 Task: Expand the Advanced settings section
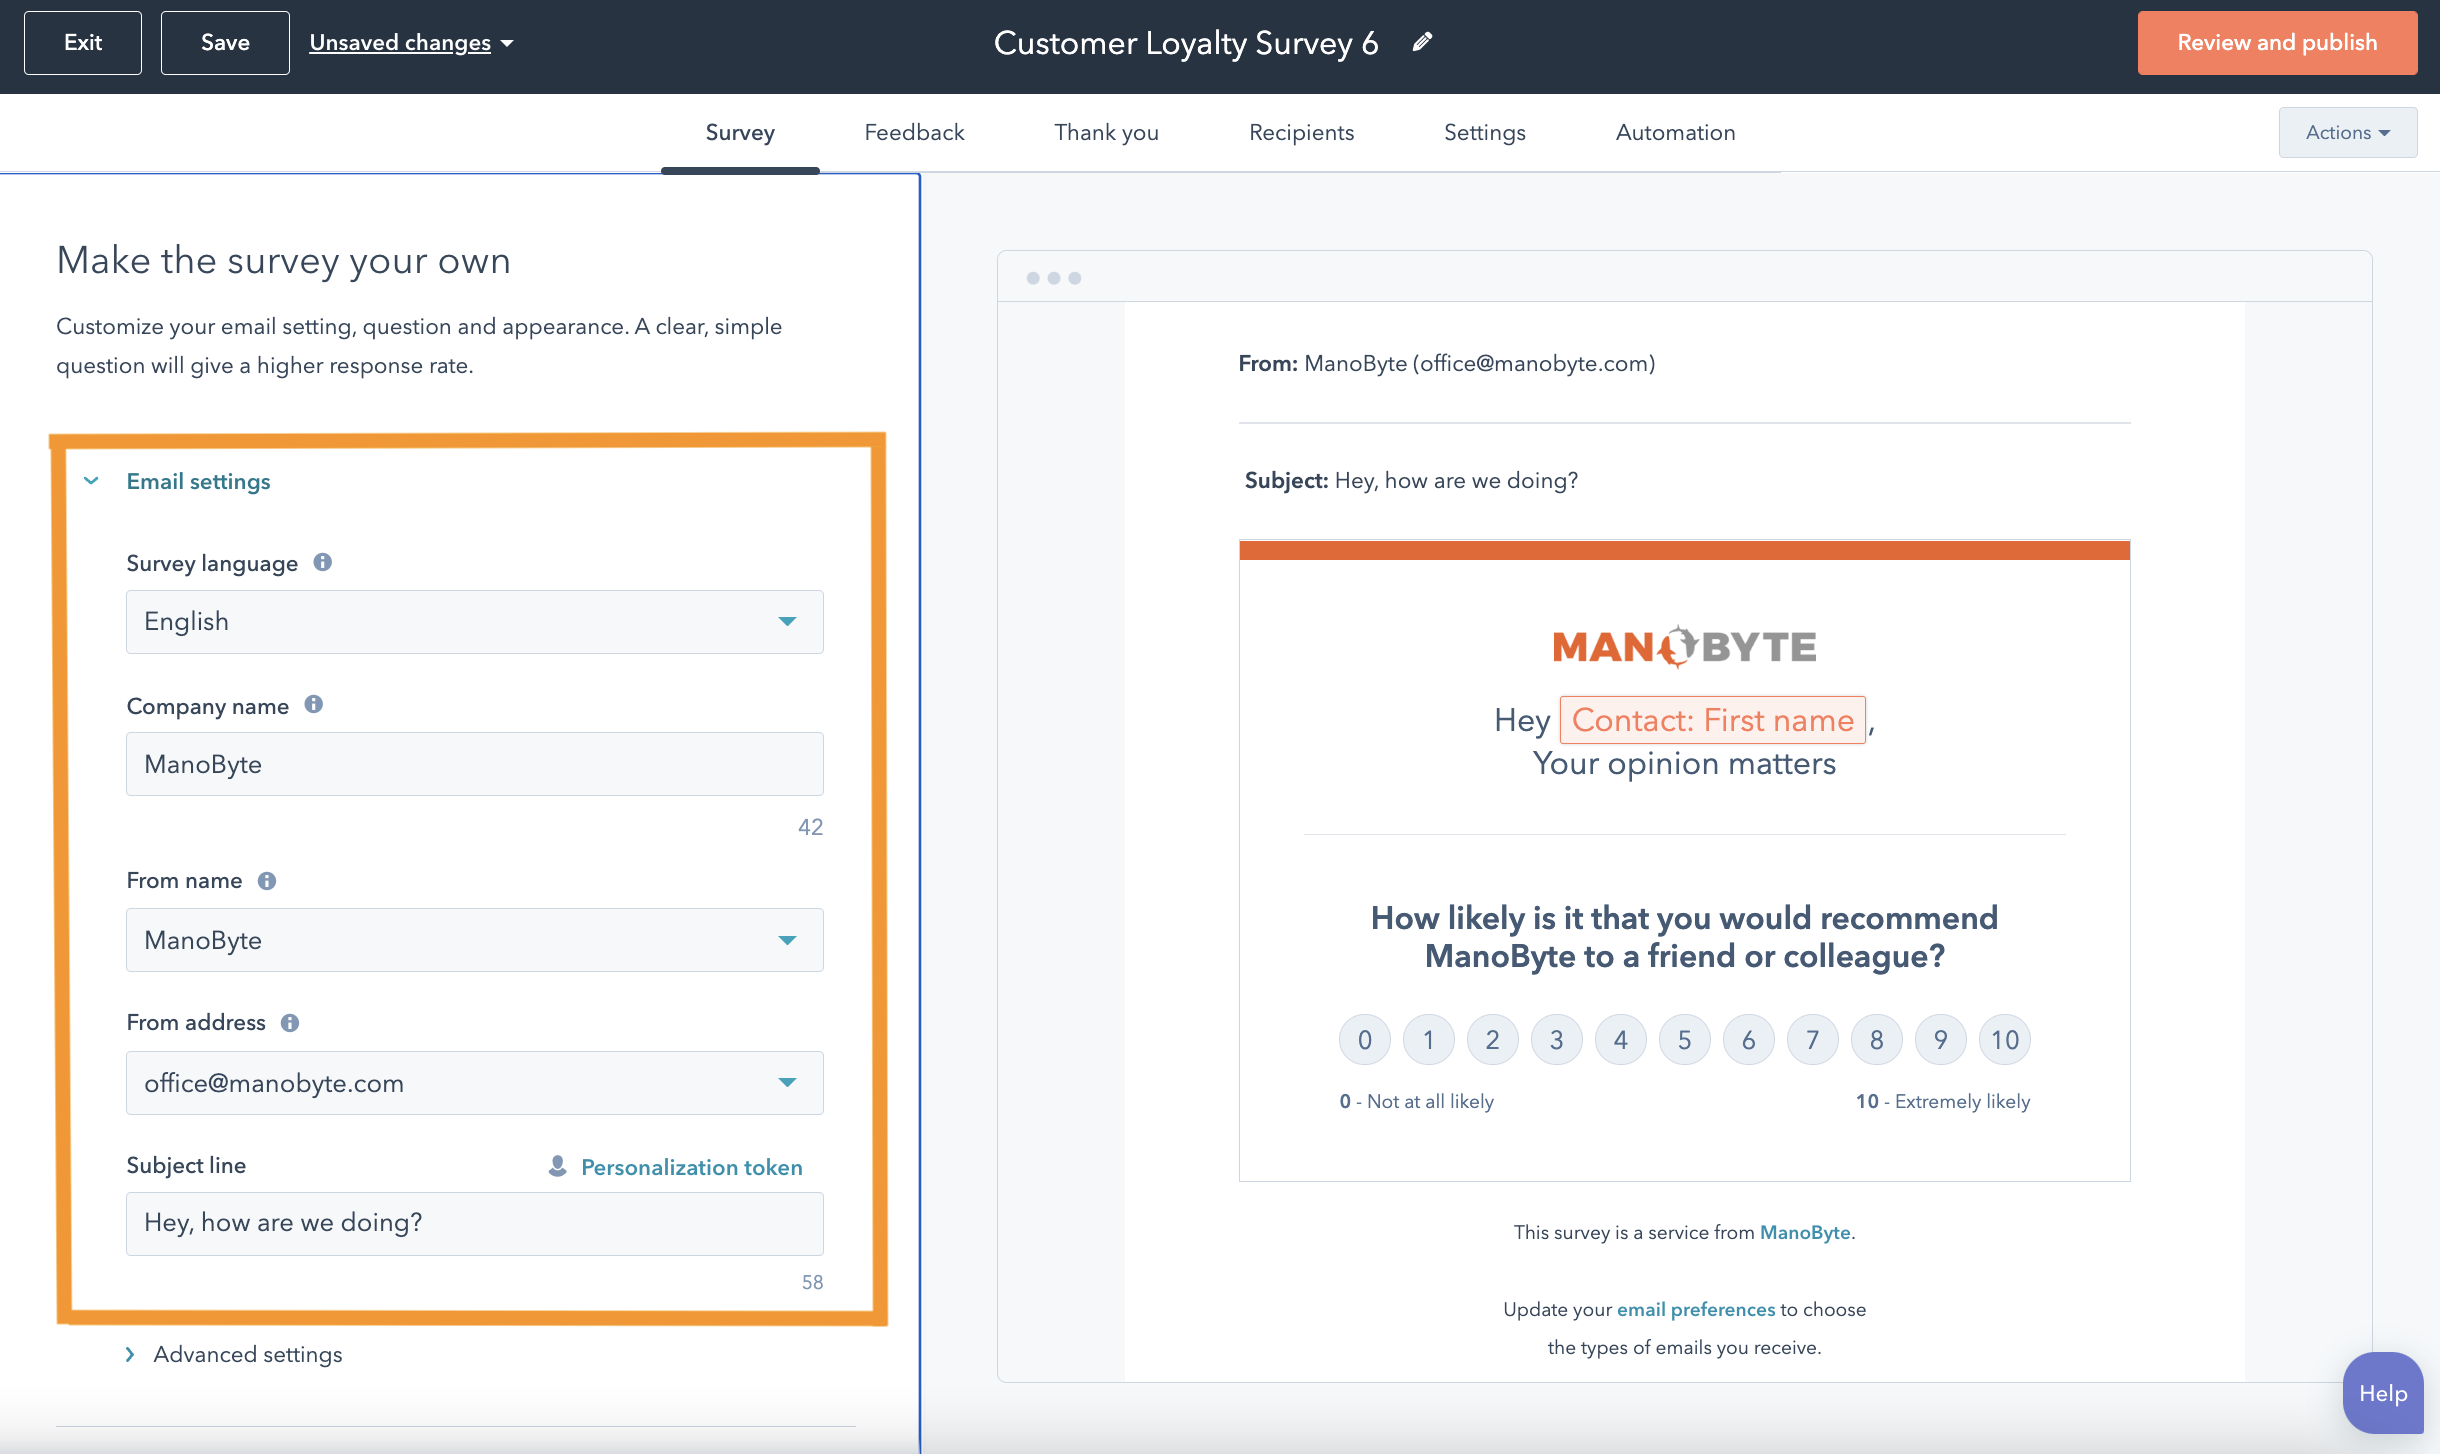(x=233, y=1353)
